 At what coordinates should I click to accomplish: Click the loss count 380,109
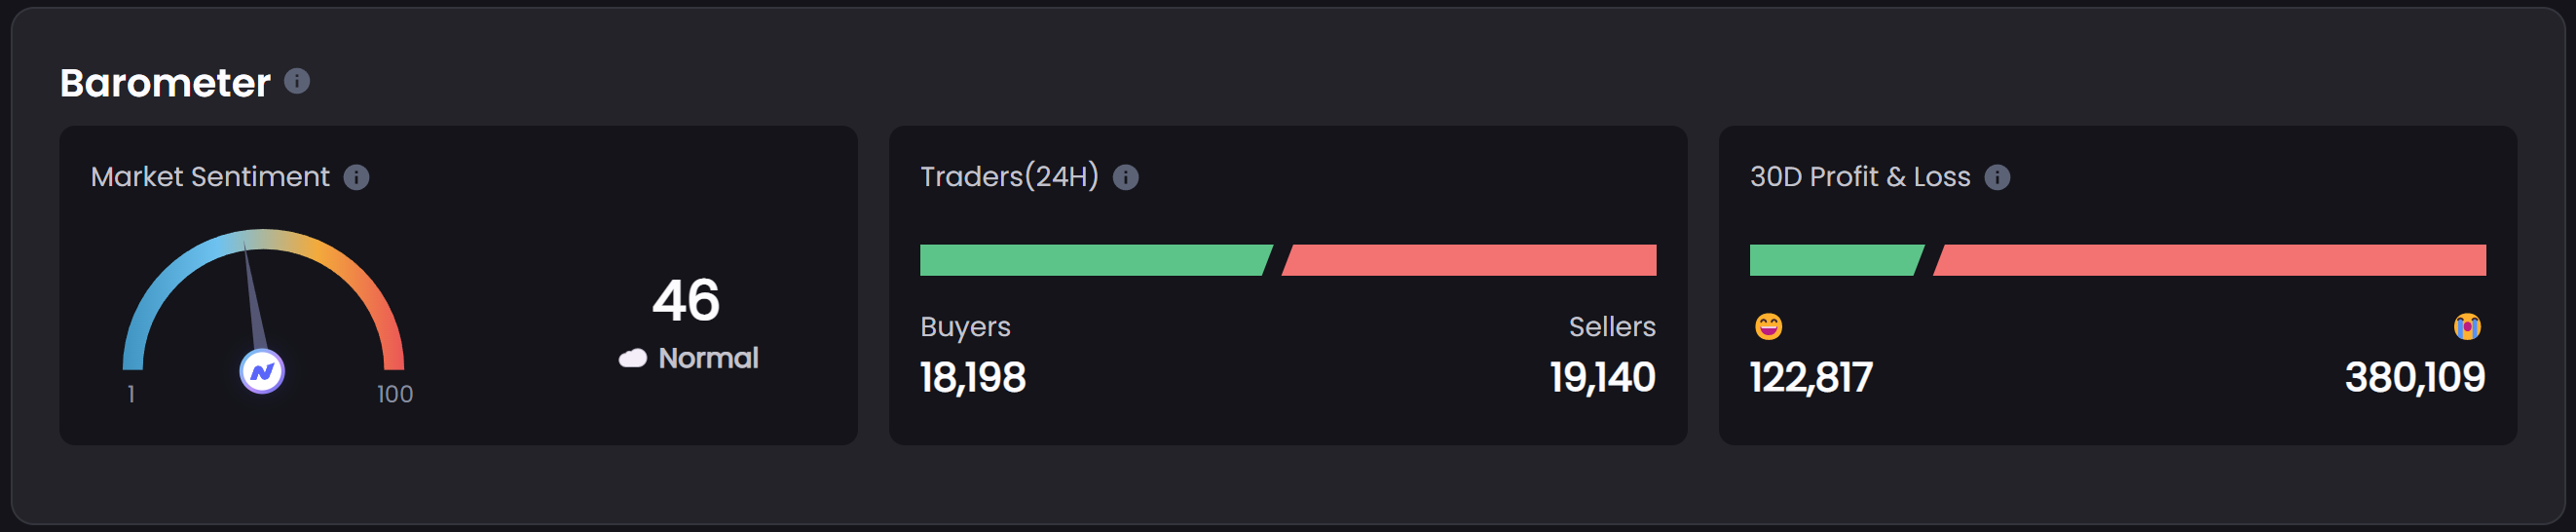(x=2414, y=378)
